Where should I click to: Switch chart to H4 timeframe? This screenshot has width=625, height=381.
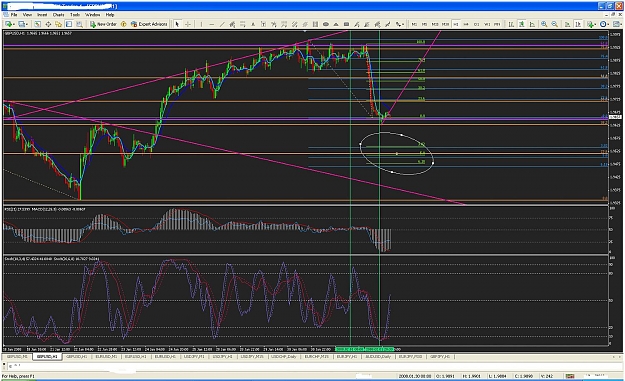466,24
